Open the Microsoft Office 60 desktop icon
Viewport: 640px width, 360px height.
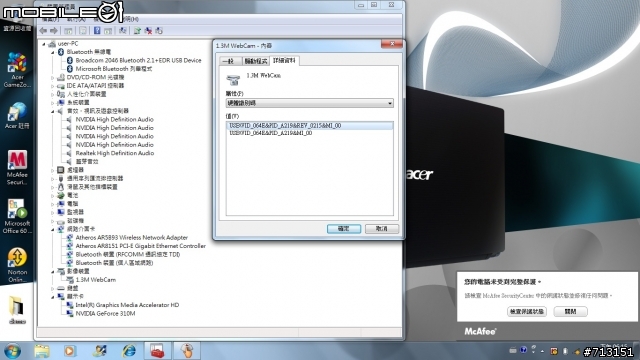pos(17,216)
